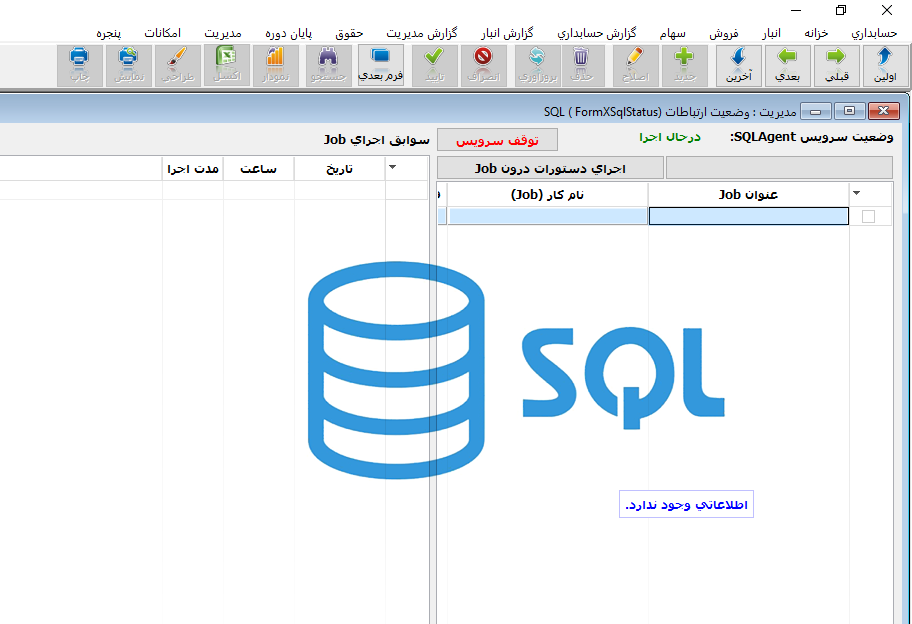Open the گزارش حسابداري menu
The height and width of the screenshot is (624, 912).
pyautogui.click(x=597, y=33)
